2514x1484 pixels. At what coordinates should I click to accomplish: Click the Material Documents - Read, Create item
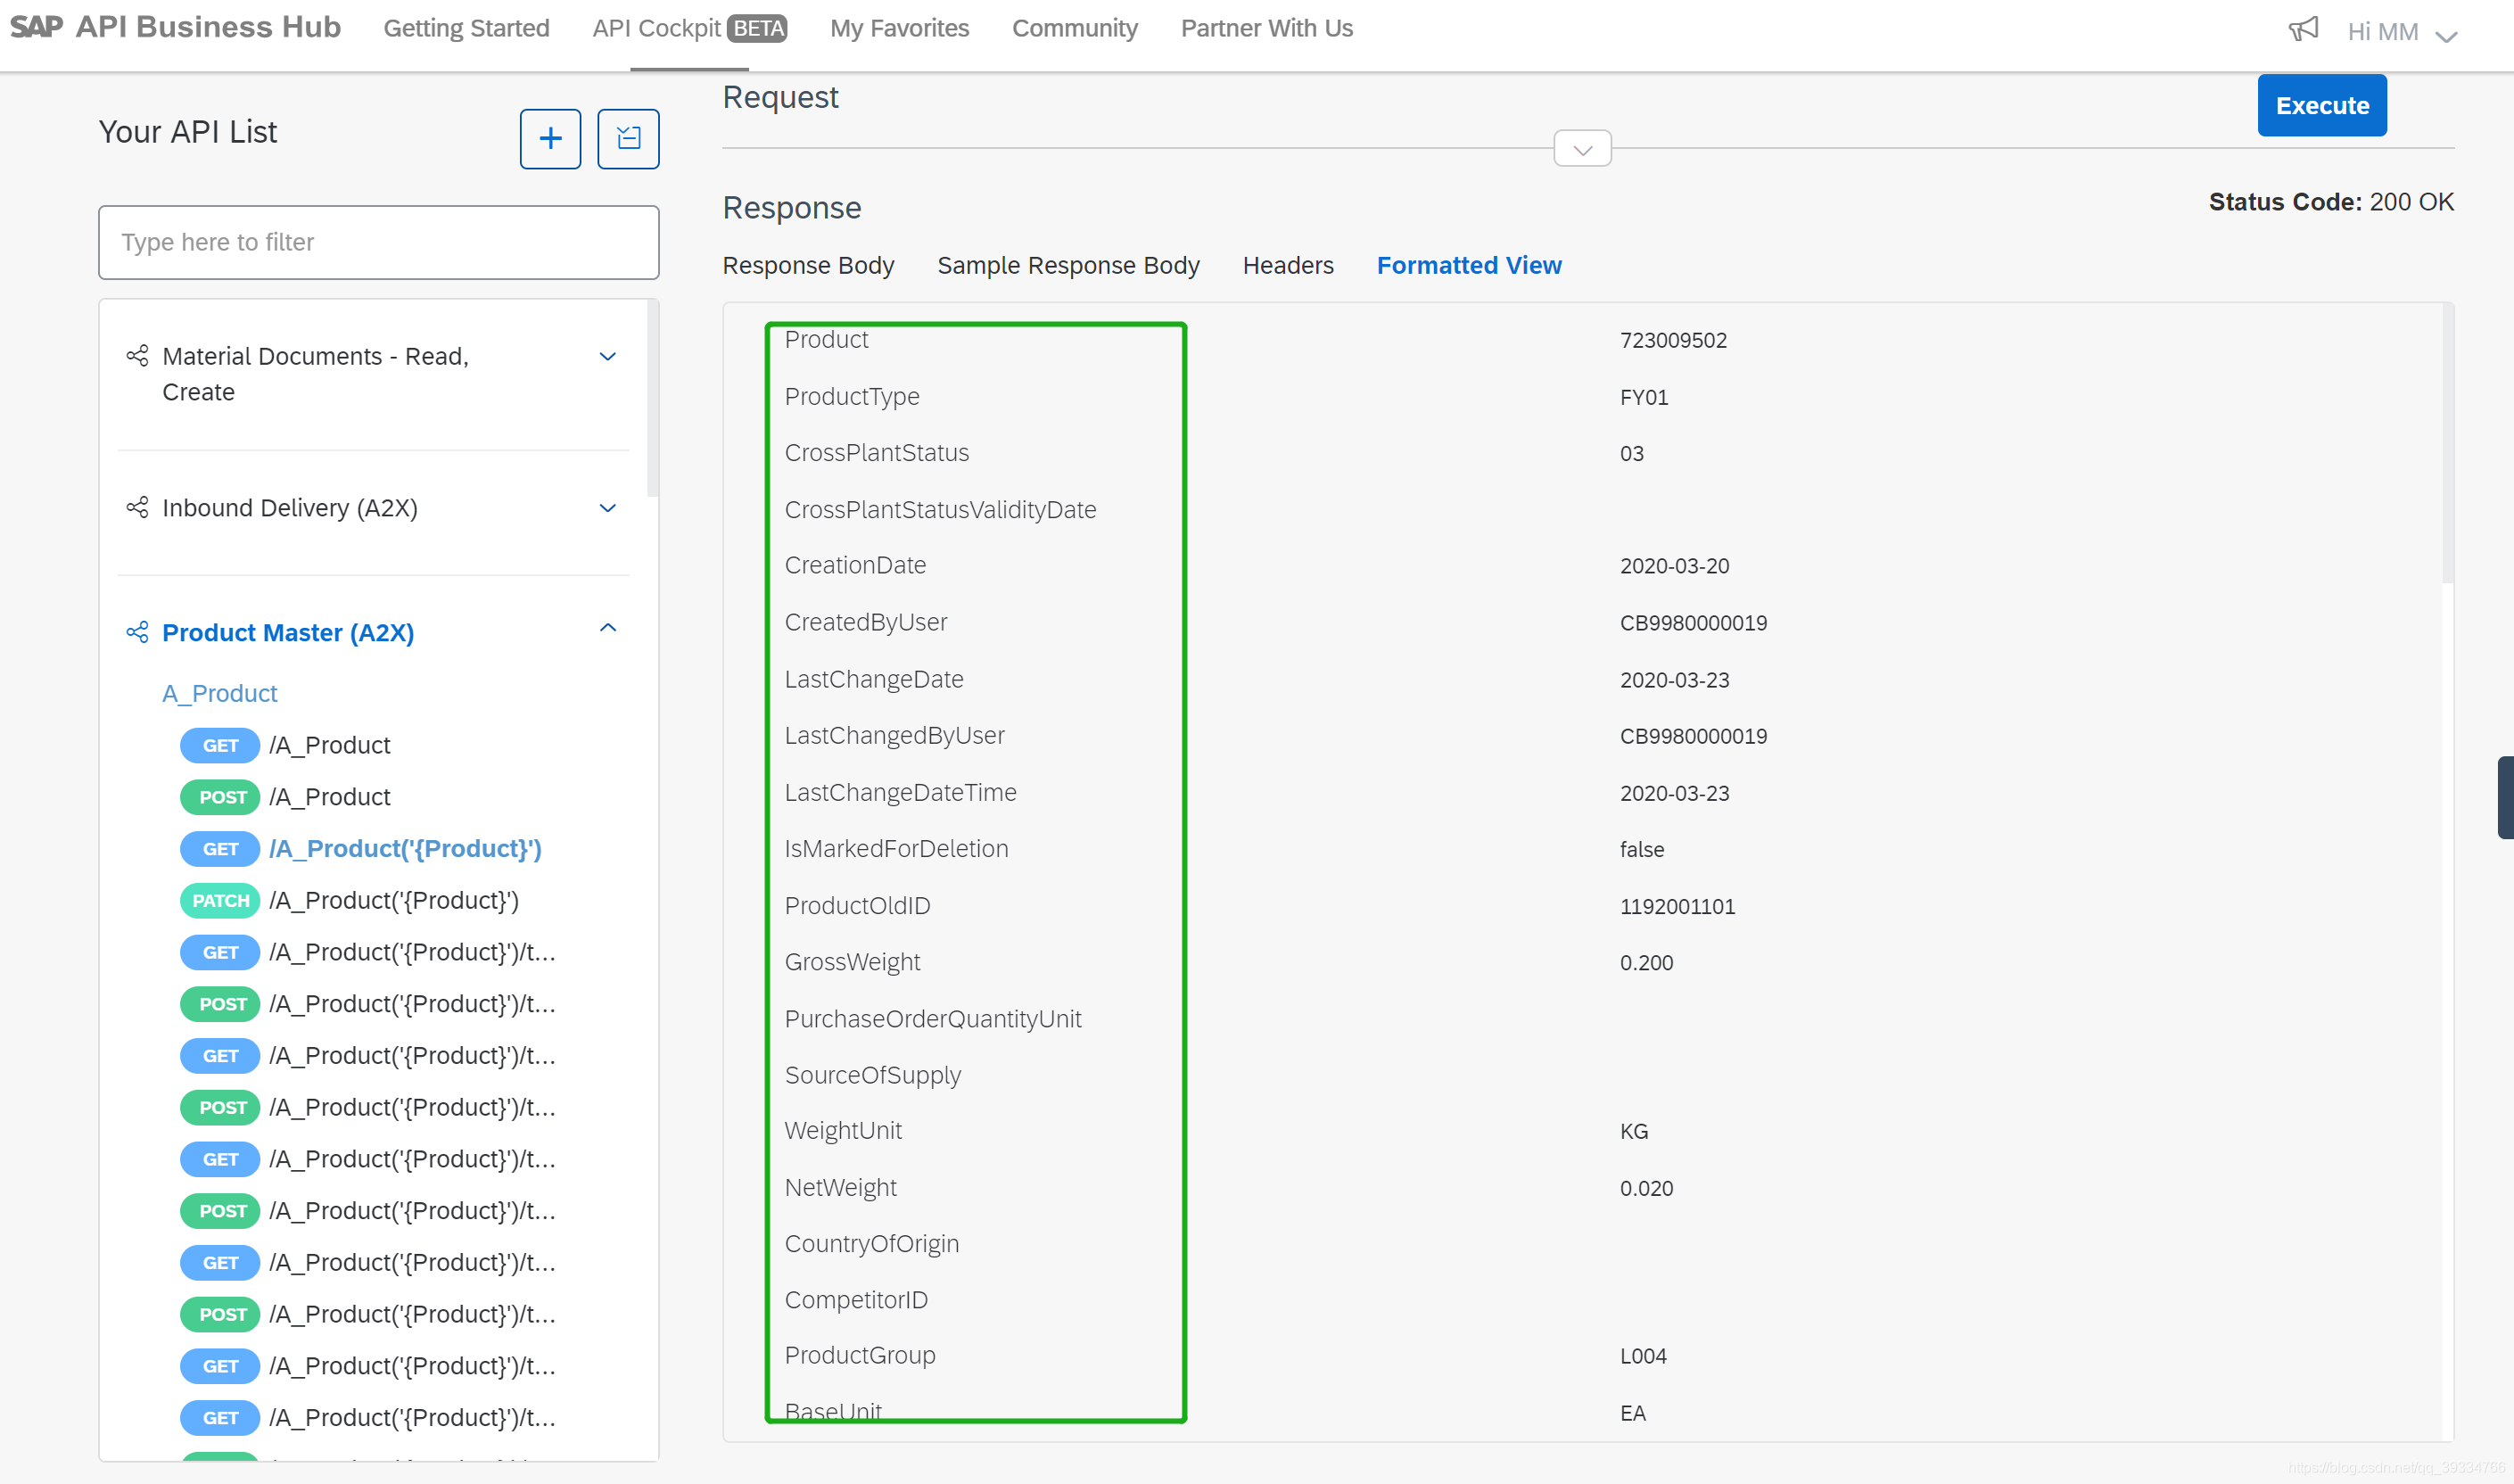pos(315,374)
